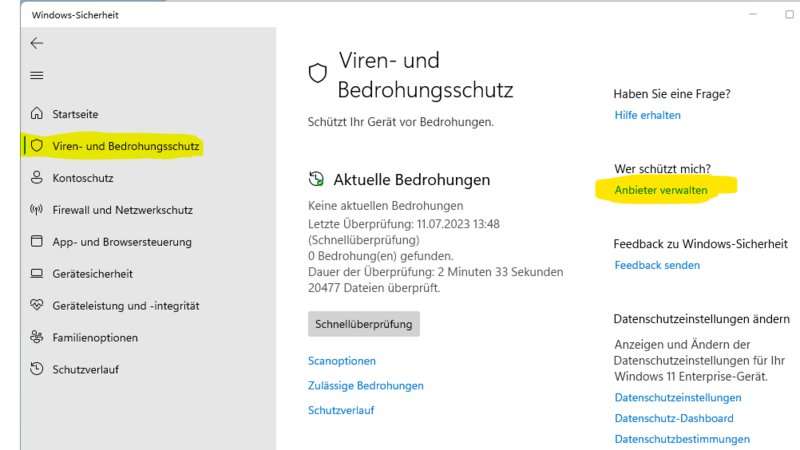
Task: Open the hamburger navigation menu
Action: click(37, 75)
